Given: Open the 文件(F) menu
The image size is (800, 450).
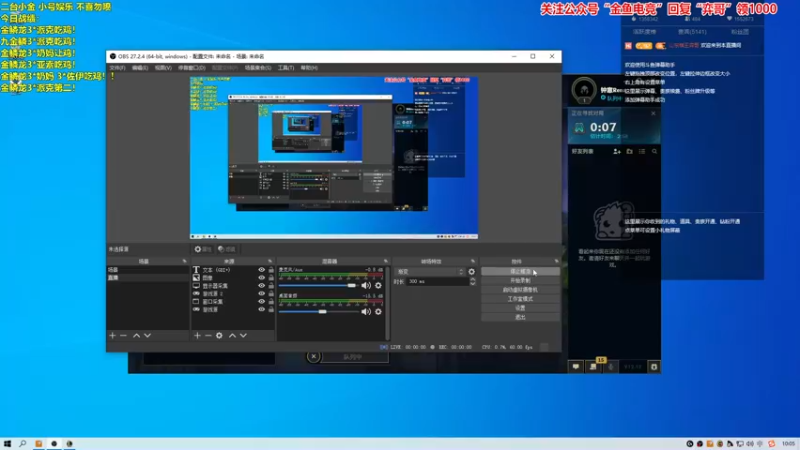Looking at the screenshot, I should [117, 68].
